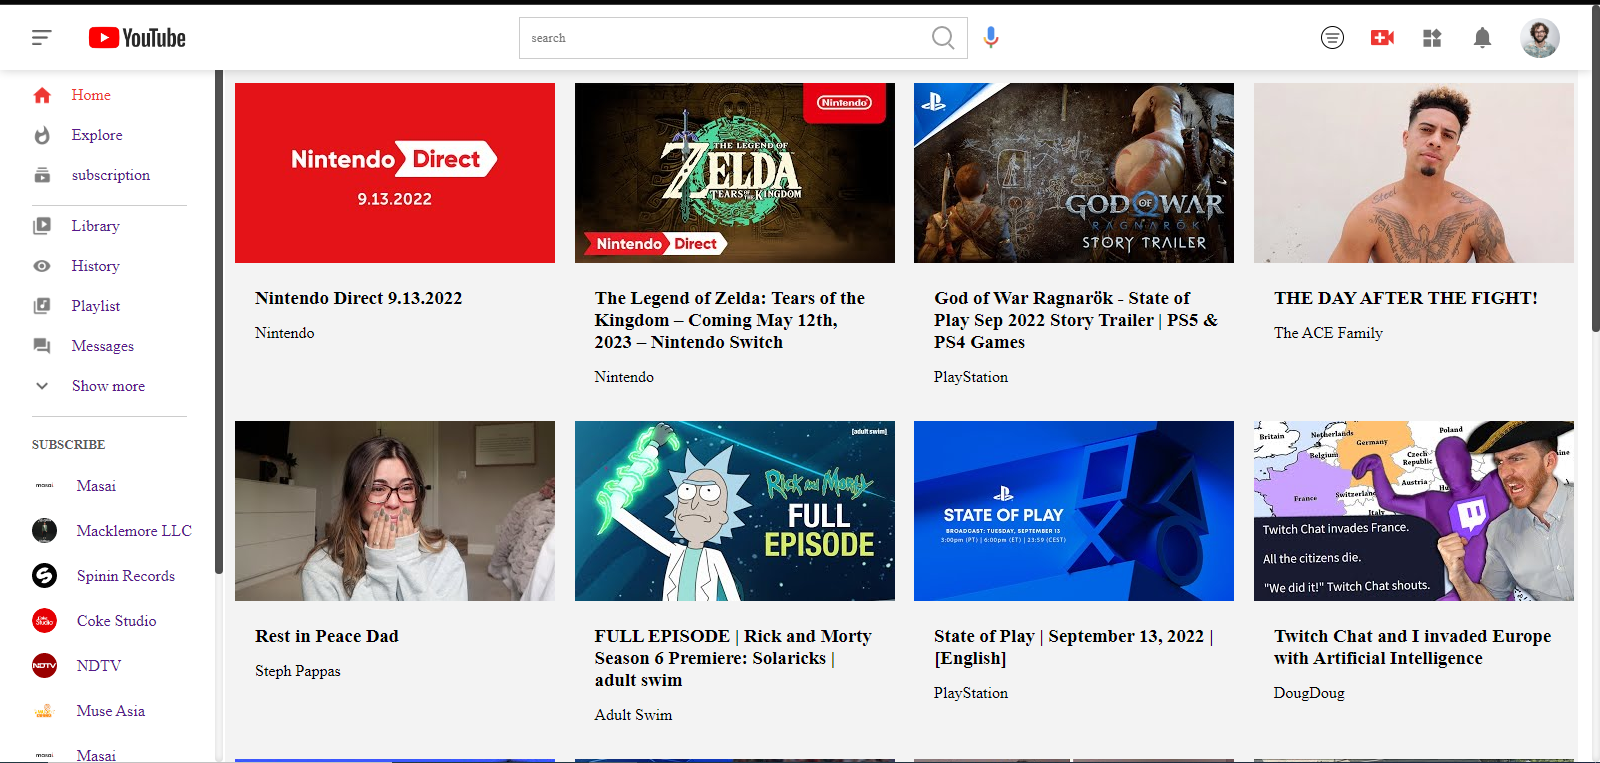Image resolution: width=1600 pixels, height=763 pixels.
Task: Open Rick and Morty FULL EPISODE thumbnail
Action: point(735,511)
